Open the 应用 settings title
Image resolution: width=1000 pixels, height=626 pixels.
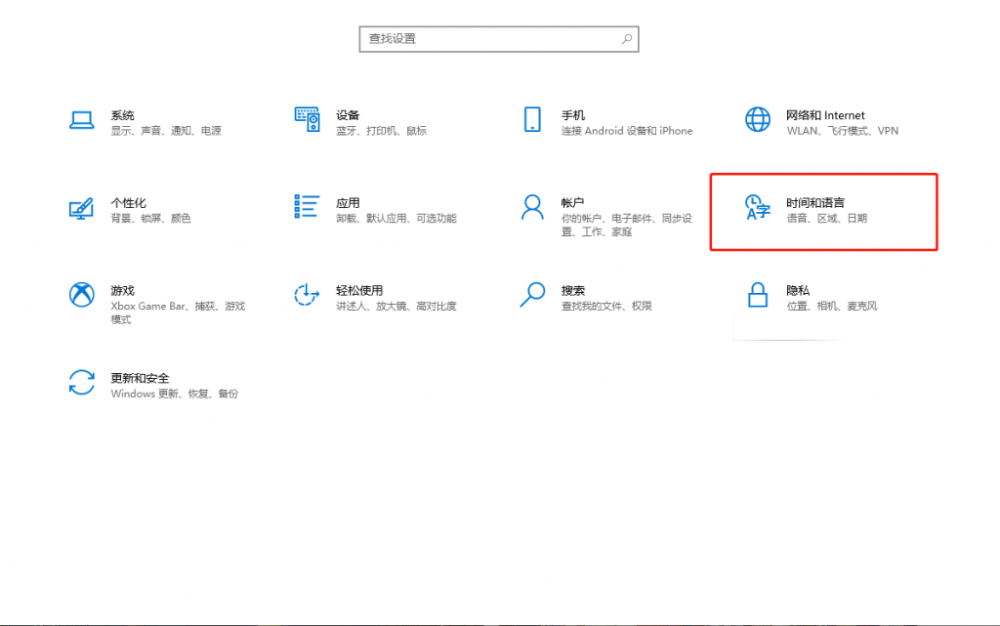tap(348, 203)
